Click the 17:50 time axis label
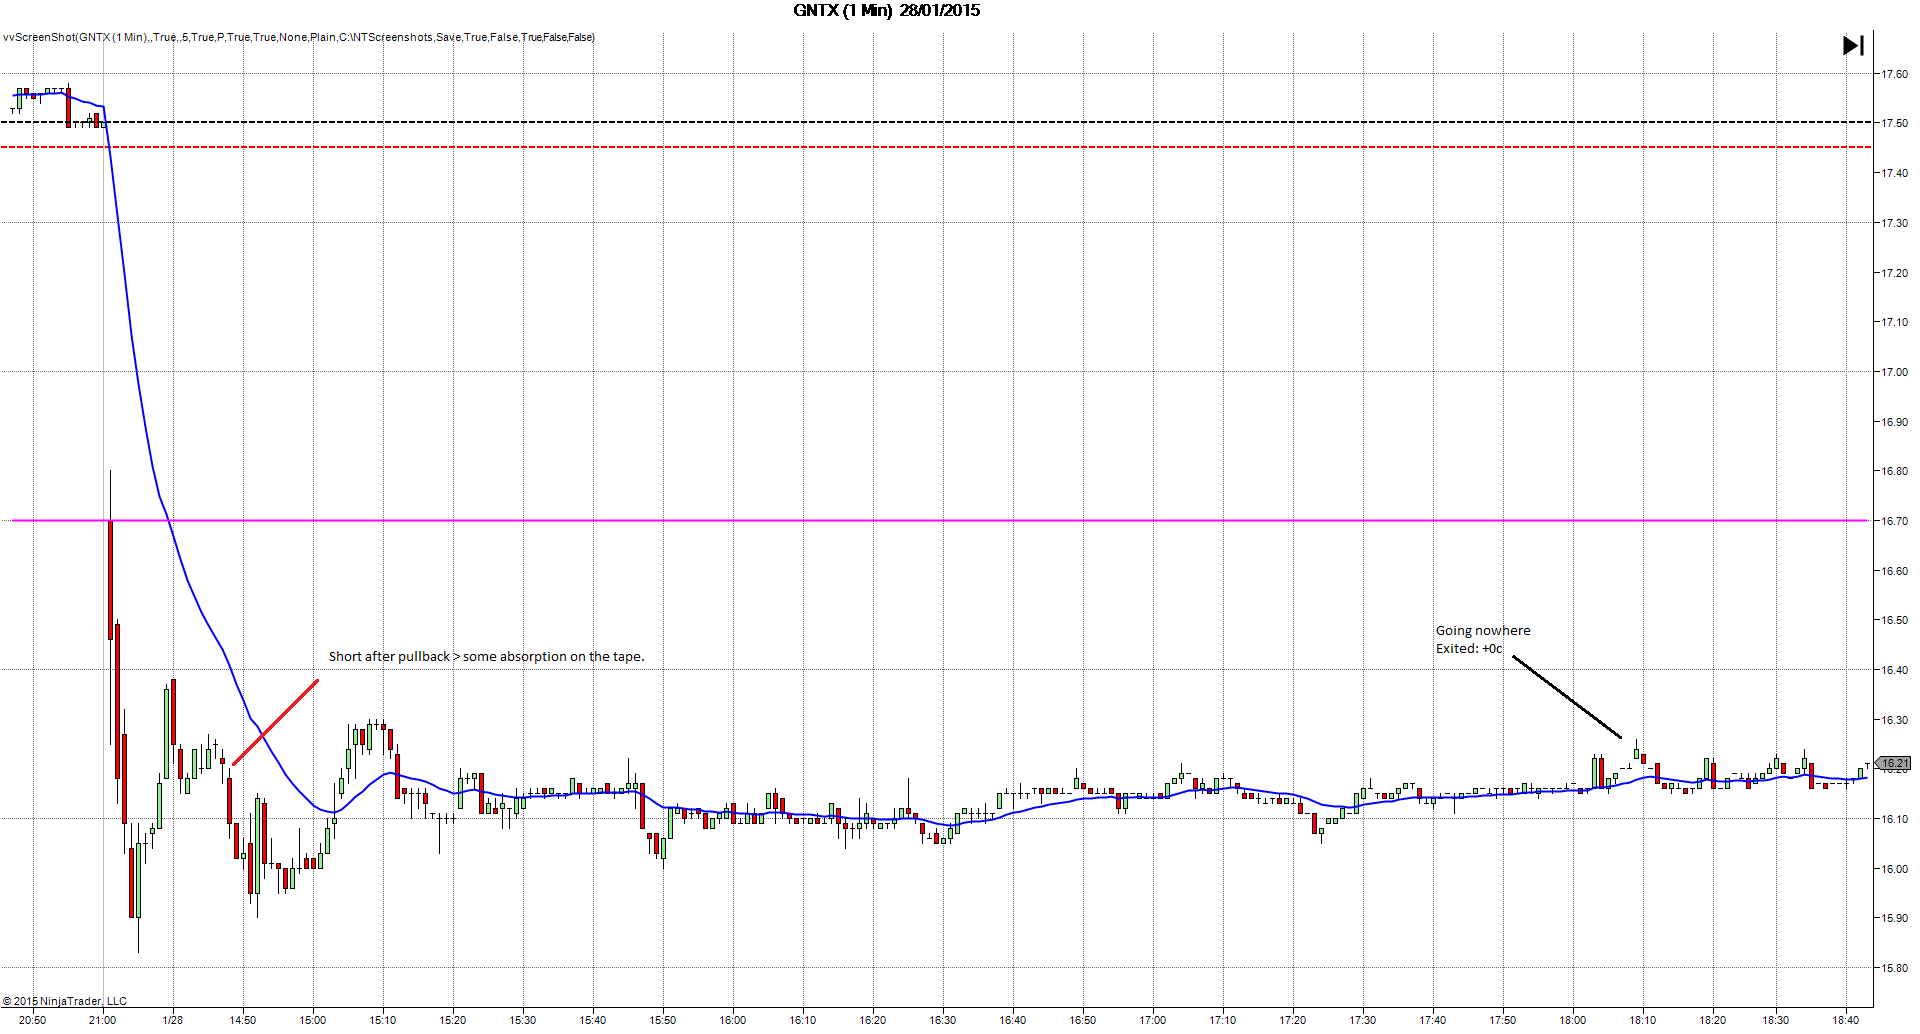The width and height of the screenshot is (1920, 1034). [x=1503, y=1020]
